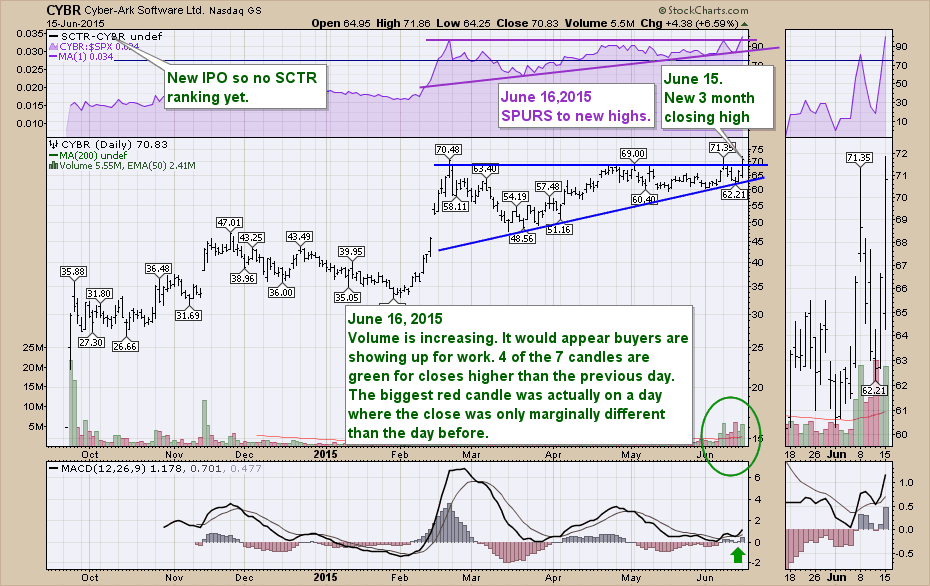Screen dimensions: 930x586
Task: Click the 31.69 price low label
Action: [x=188, y=316]
